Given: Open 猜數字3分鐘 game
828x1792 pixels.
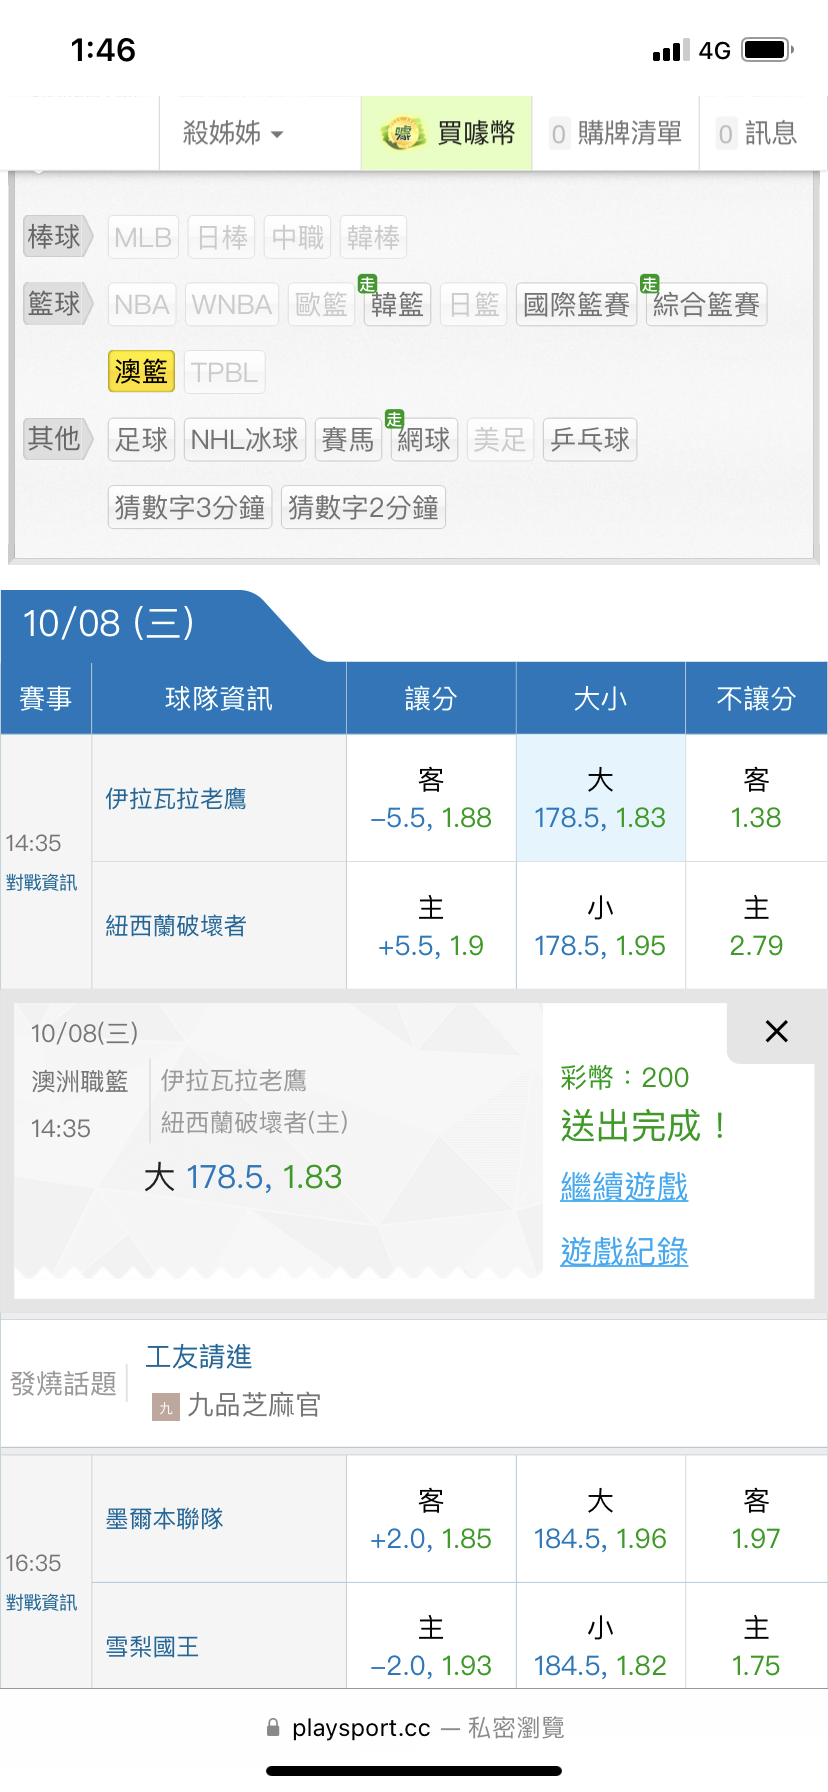Looking at the screenshot, I should pyautogui.click(x=190, y=508).
